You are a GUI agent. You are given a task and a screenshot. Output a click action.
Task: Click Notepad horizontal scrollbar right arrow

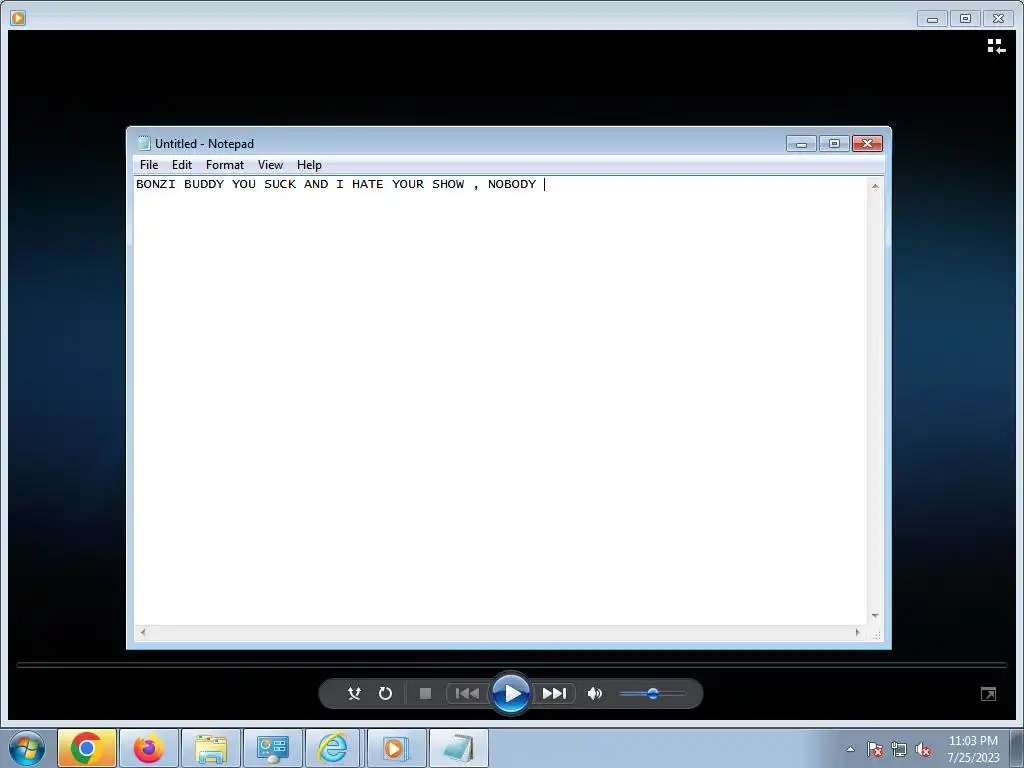tap(857, 632)
